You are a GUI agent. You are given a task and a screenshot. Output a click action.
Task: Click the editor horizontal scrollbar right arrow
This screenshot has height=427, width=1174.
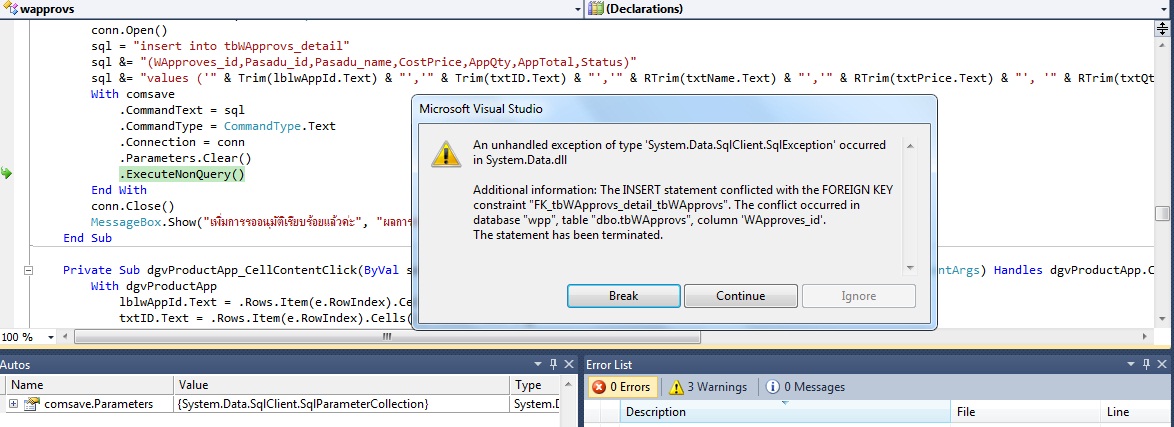pos(1144,337)
